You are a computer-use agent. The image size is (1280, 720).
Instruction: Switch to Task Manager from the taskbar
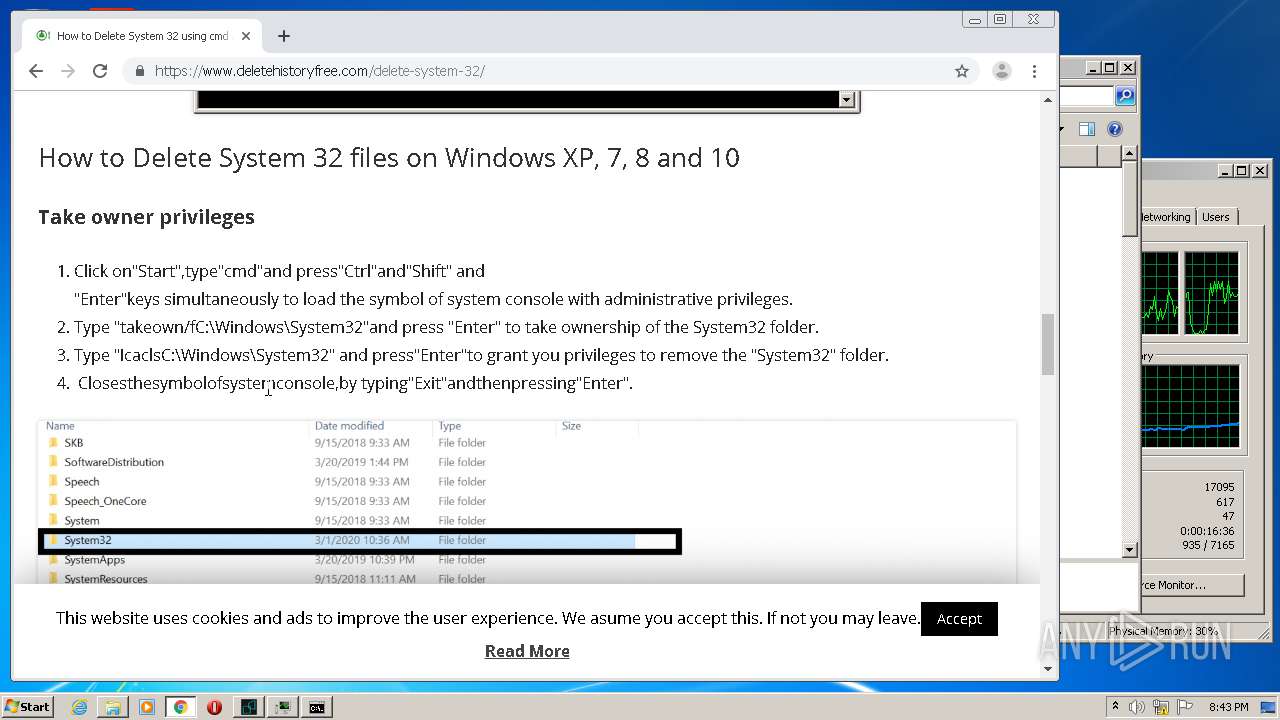[283, 707]
